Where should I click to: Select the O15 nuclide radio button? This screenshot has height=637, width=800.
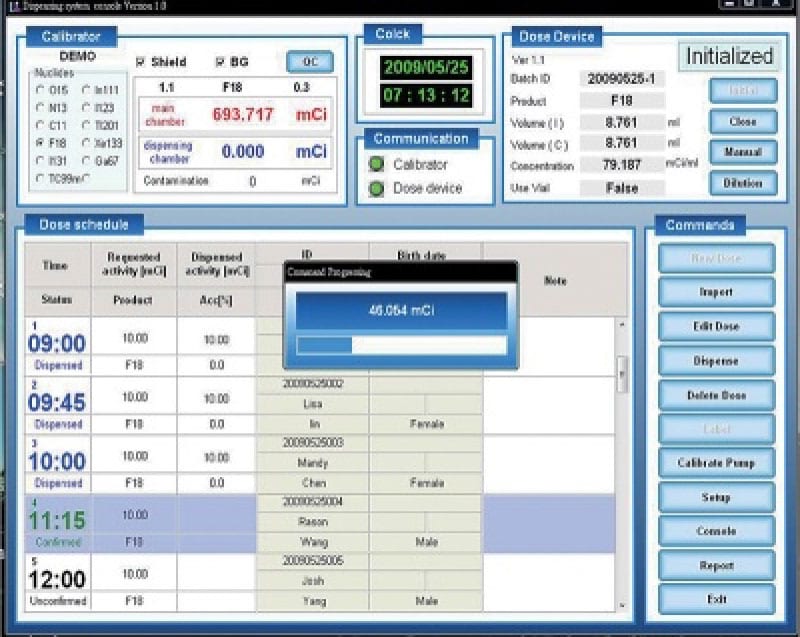click(x=40, y=91)
